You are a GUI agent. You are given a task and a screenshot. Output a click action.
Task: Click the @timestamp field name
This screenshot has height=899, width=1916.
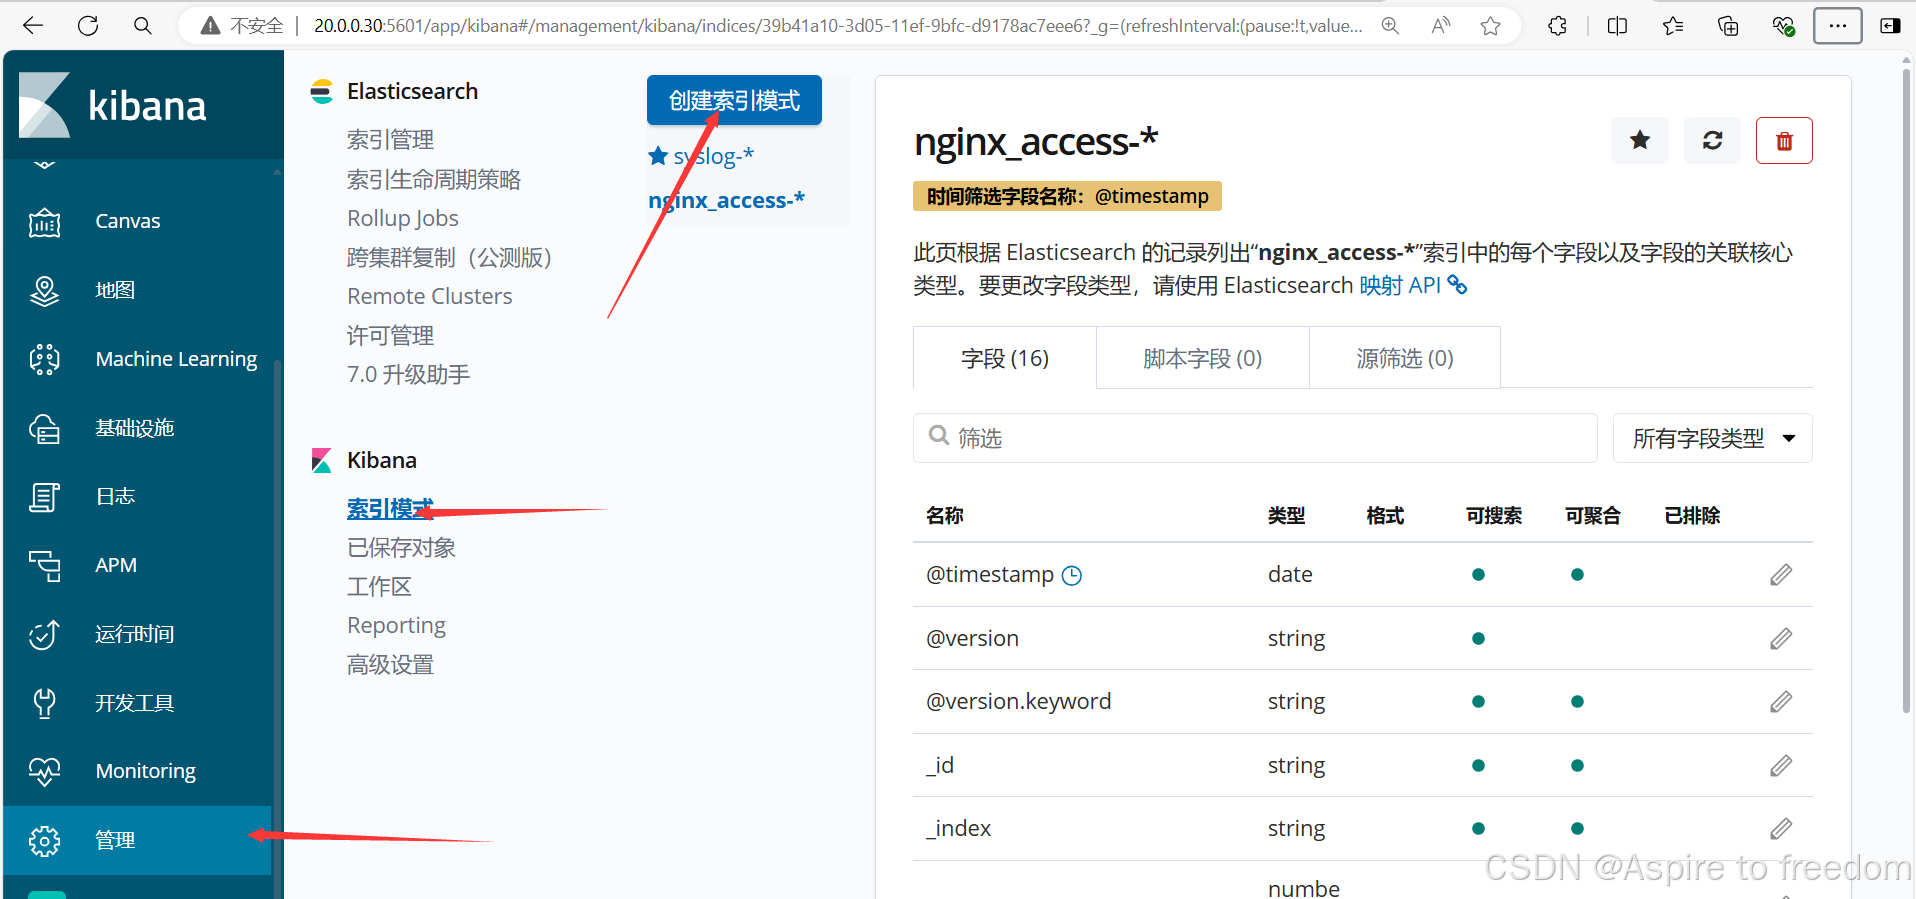990,575
